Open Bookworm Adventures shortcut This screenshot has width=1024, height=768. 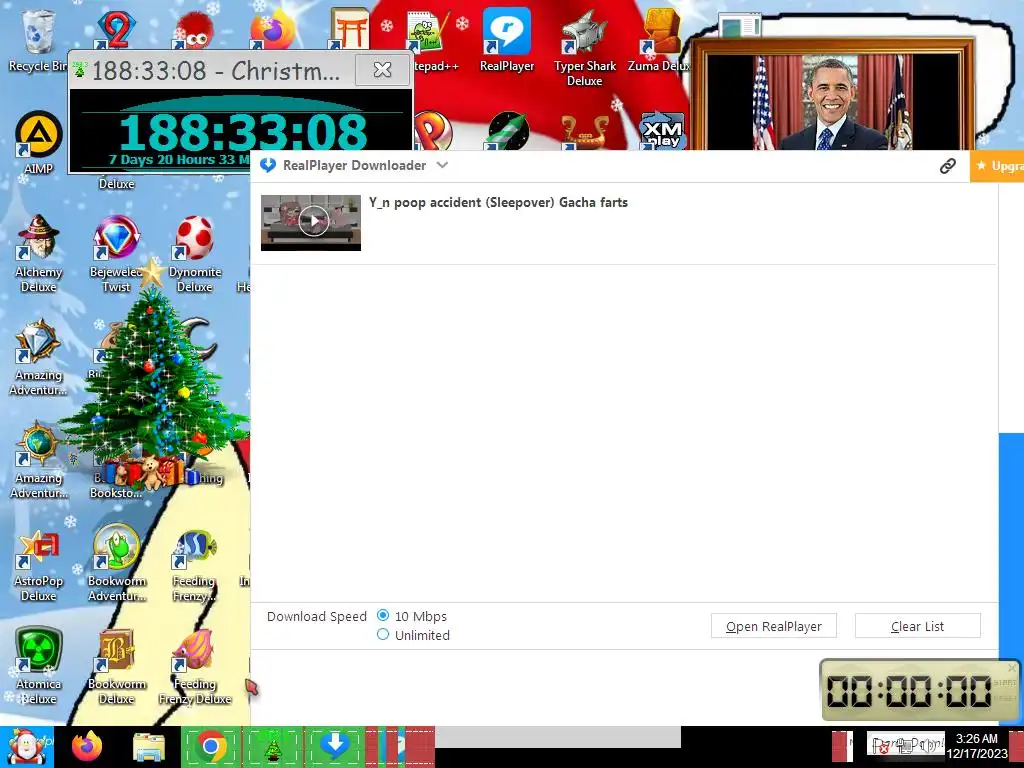(117, 563)
